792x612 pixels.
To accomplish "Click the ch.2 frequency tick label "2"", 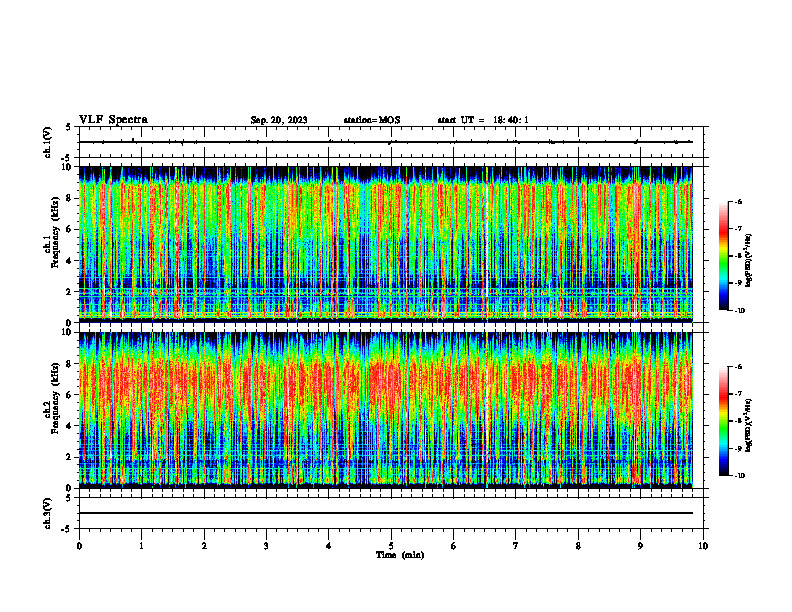I will (70, 457).
